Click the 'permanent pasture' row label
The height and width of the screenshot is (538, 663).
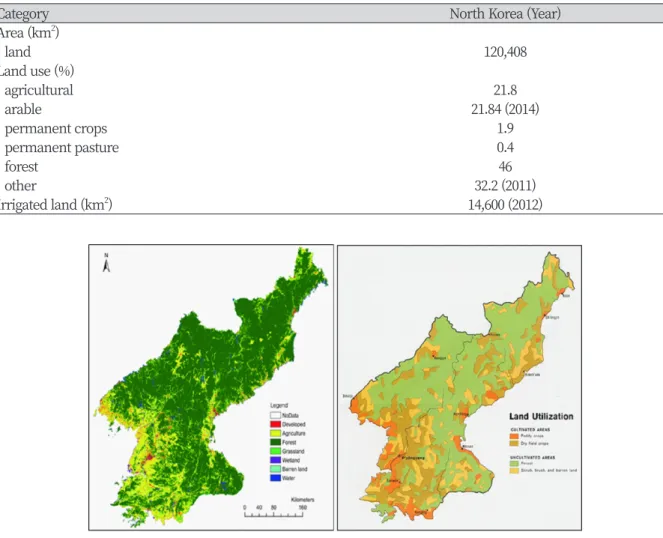[x=62, y=148]
